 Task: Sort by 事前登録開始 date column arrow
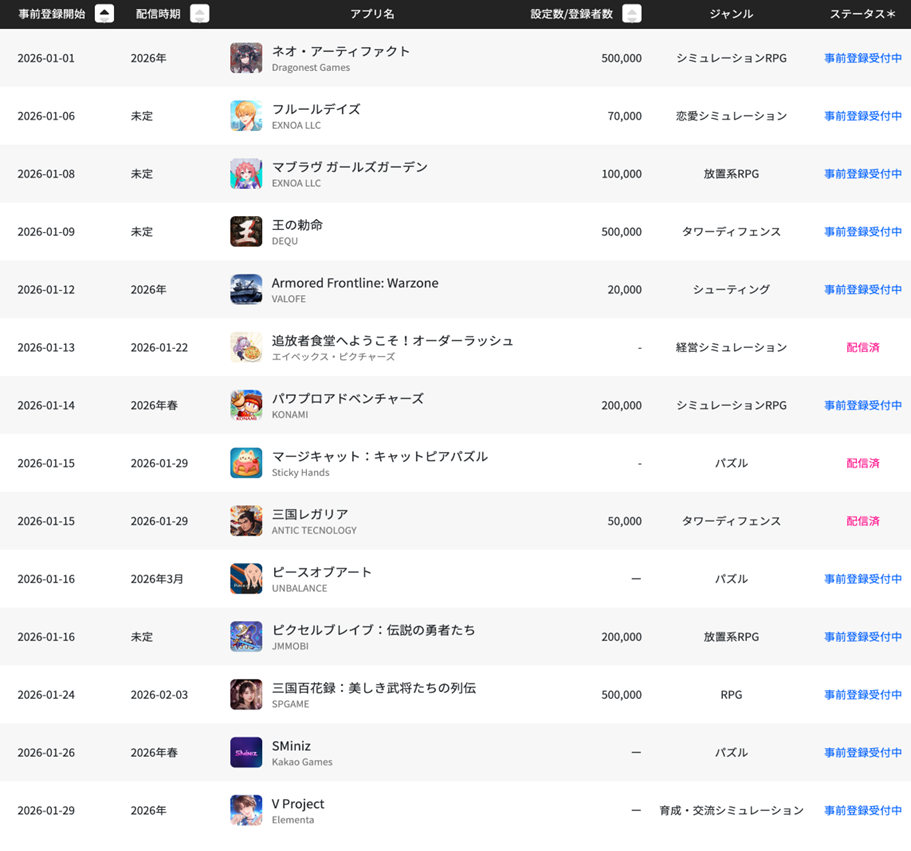[x=104, y=14]
